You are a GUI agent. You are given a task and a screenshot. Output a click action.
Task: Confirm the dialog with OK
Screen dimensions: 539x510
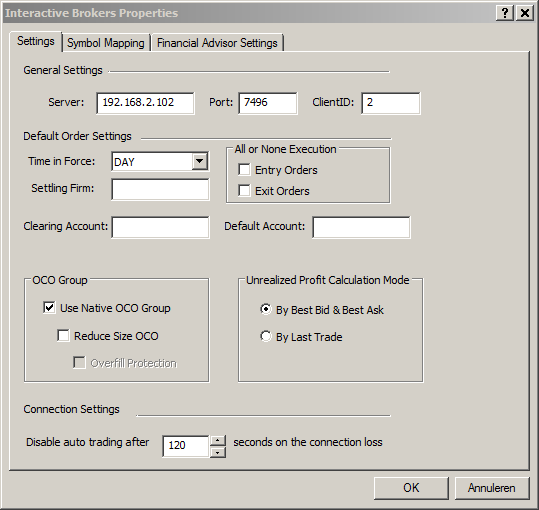(x=411, y=488)
